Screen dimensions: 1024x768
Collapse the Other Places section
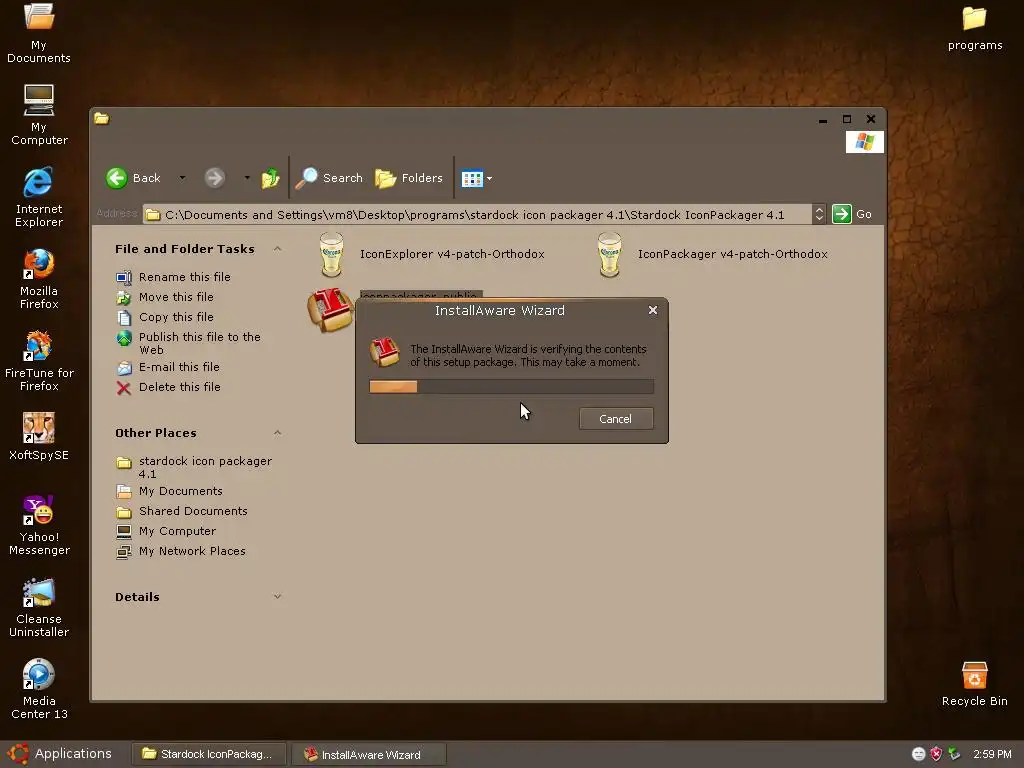point(278,433)
